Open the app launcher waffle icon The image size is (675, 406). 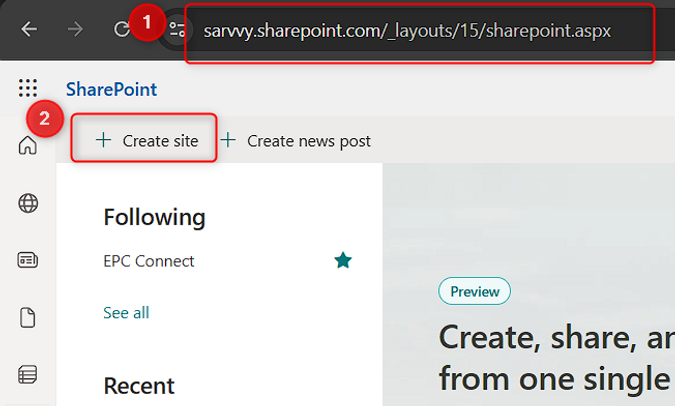coord(28,88)
